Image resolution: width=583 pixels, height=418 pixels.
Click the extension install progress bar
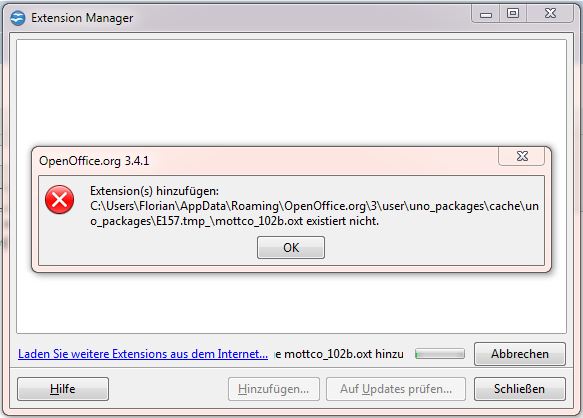click(x=440, y=354)
